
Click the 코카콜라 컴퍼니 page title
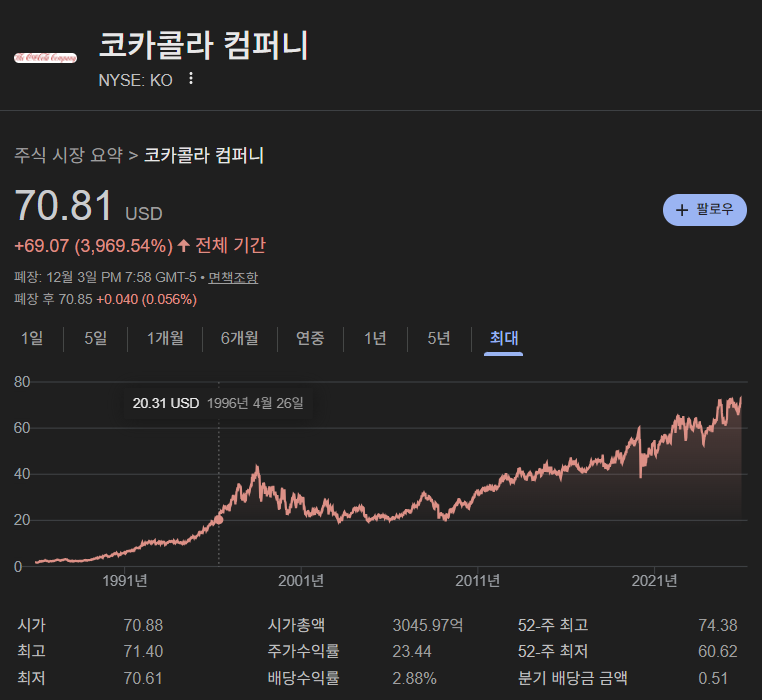(204, 45)
